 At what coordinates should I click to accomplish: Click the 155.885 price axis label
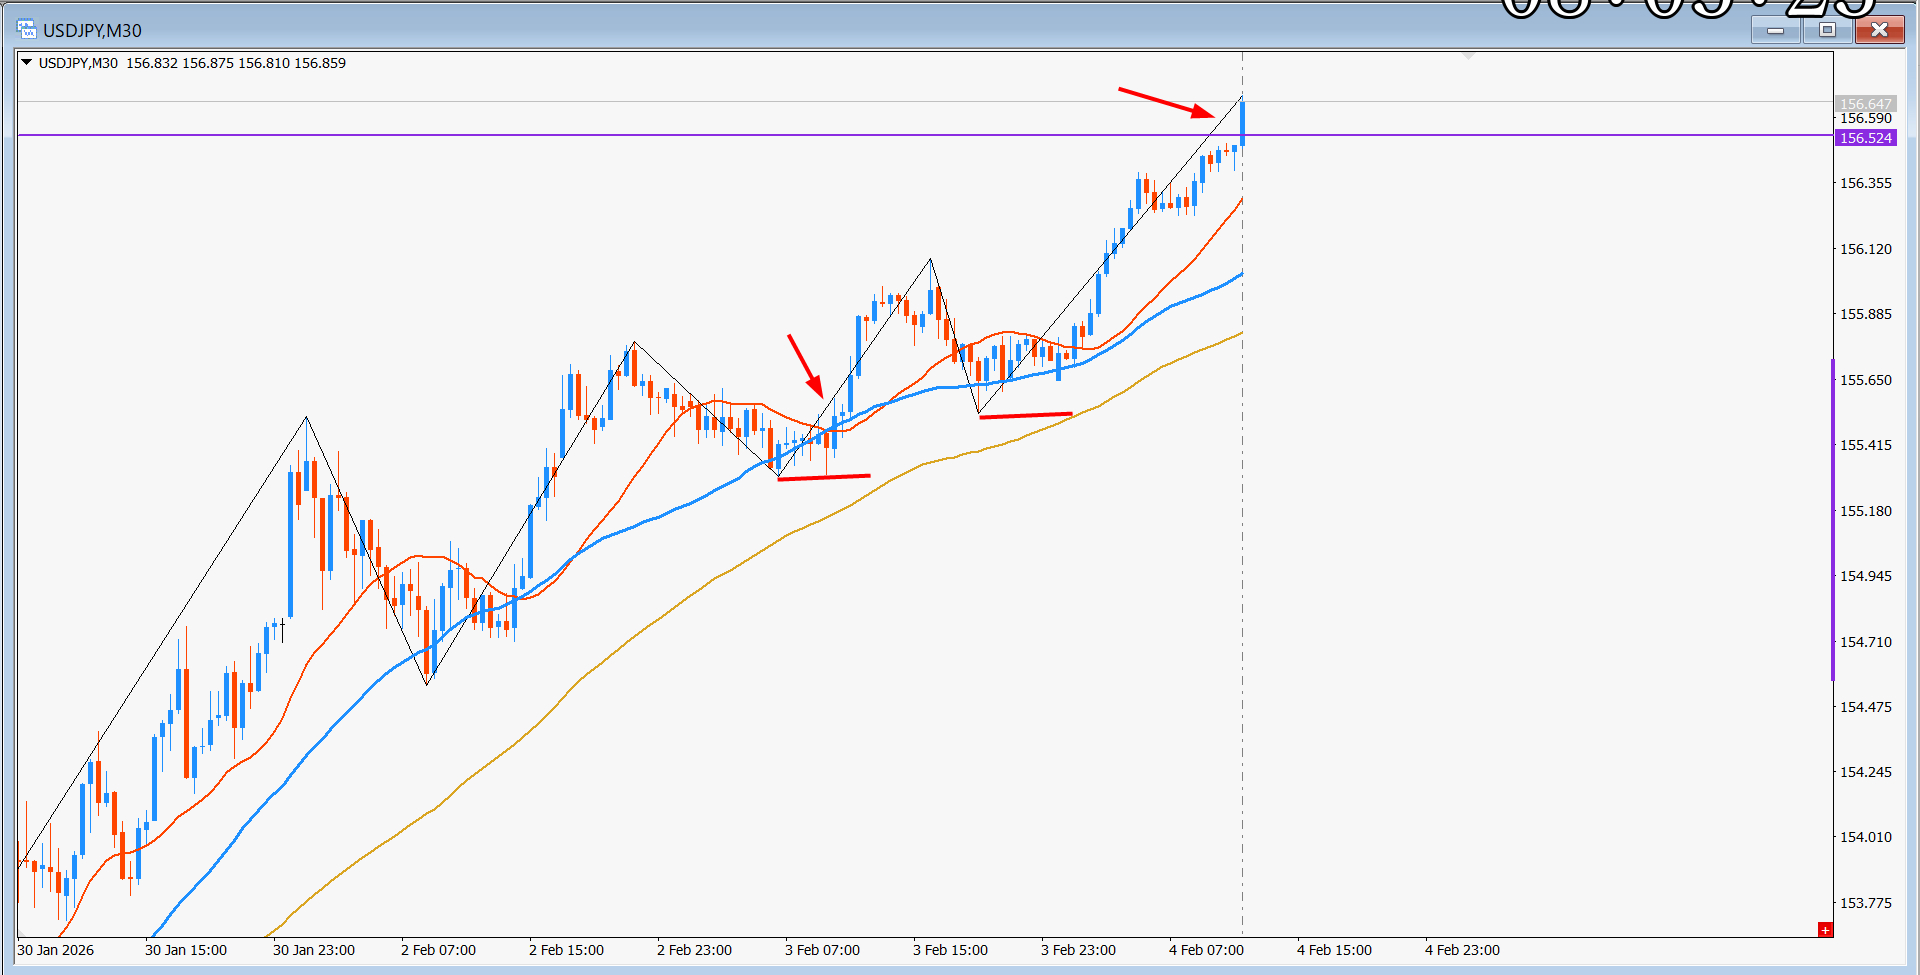[x=1866, y=314]
